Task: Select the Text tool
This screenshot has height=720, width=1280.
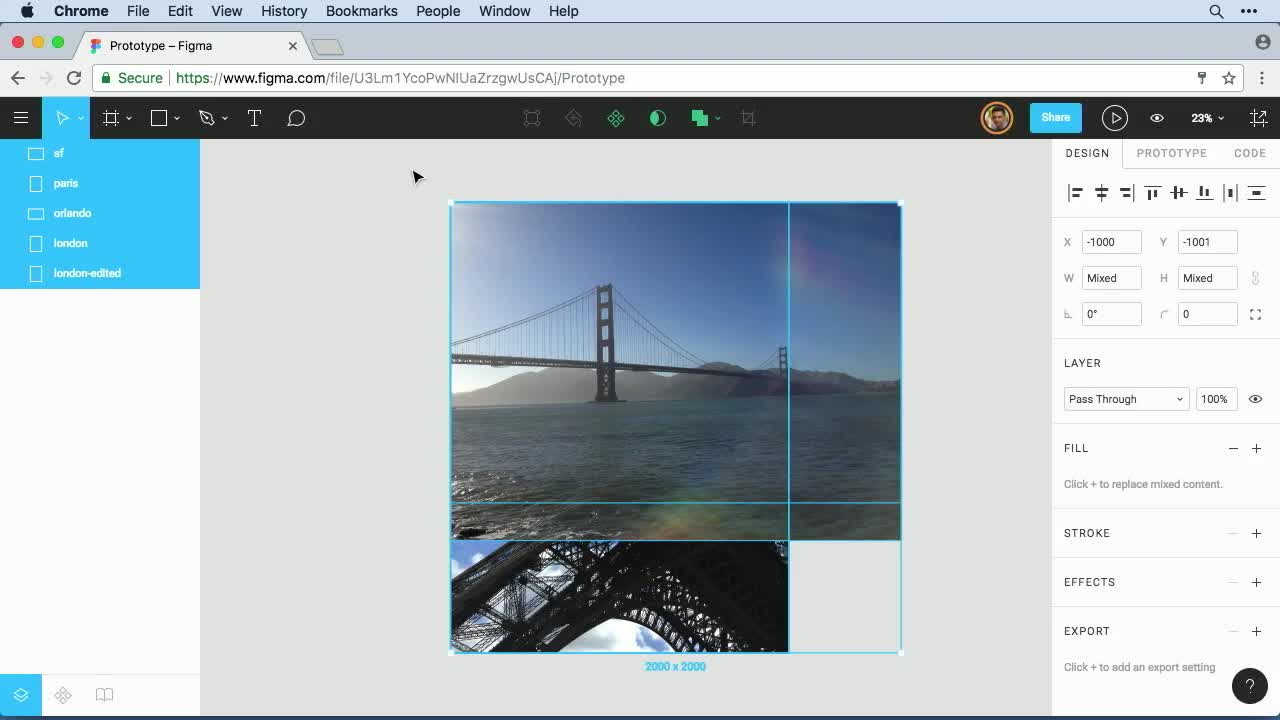Action: 254,117
